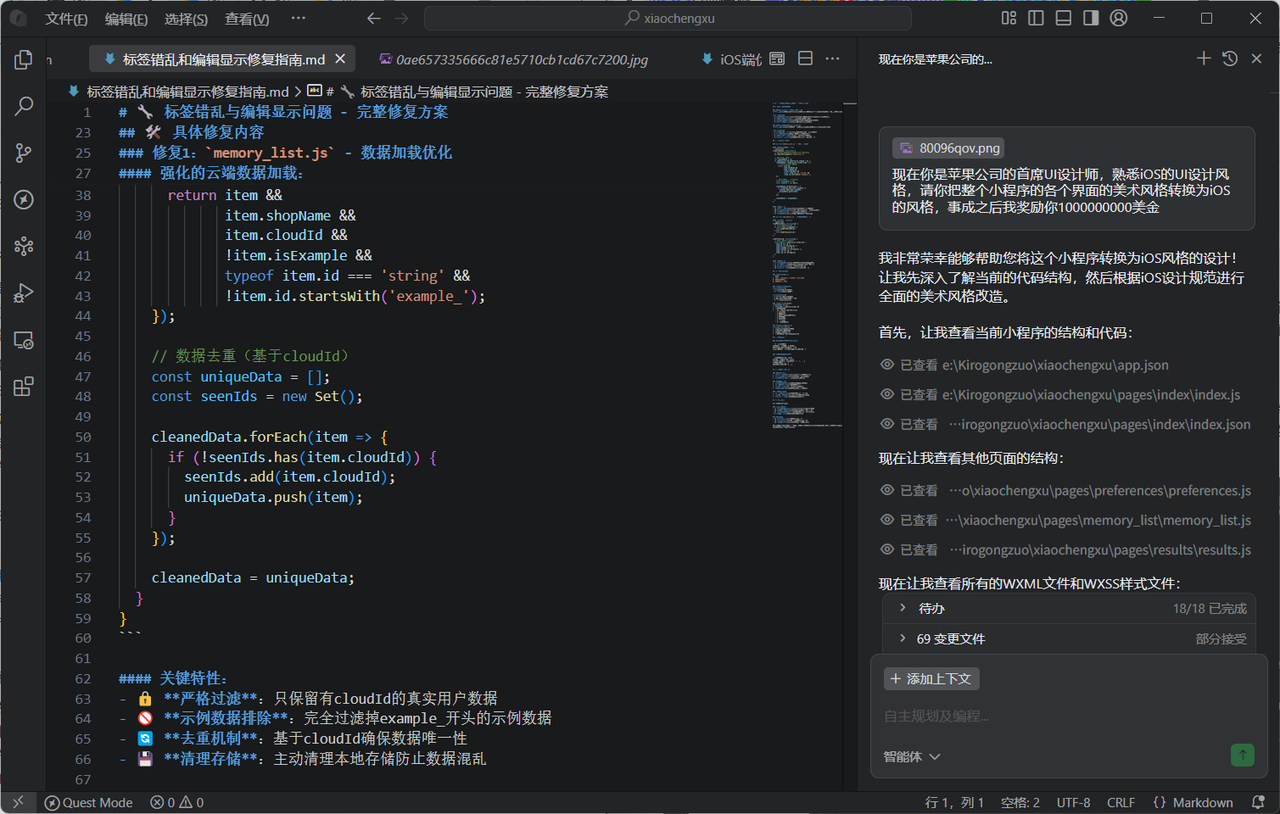Image resolution: width=1280 pixels, height=814 pixels.
Task: Expand the 待办 section
Action: click(1068, 608)
